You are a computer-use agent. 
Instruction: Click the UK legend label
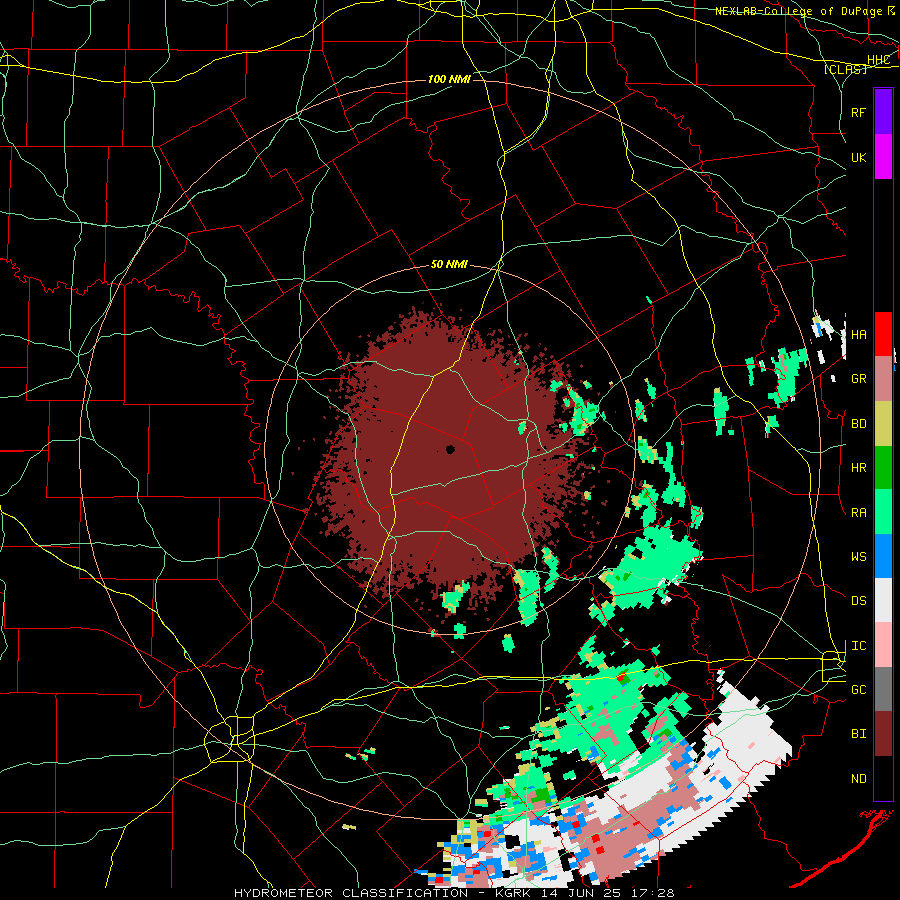858,157
